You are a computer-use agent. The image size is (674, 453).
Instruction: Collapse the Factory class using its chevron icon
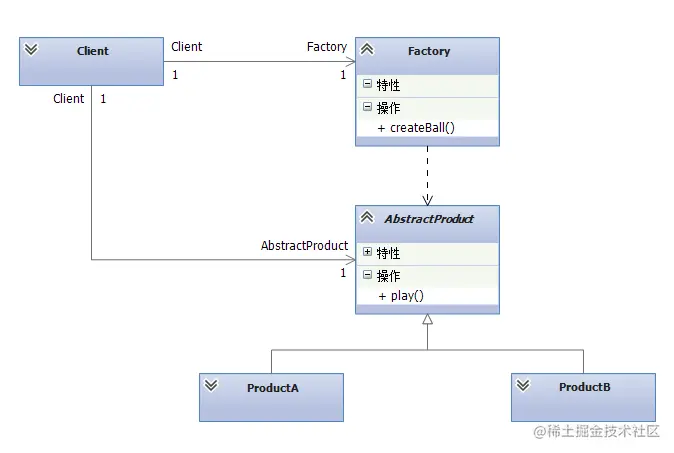[x=367, y=49]
